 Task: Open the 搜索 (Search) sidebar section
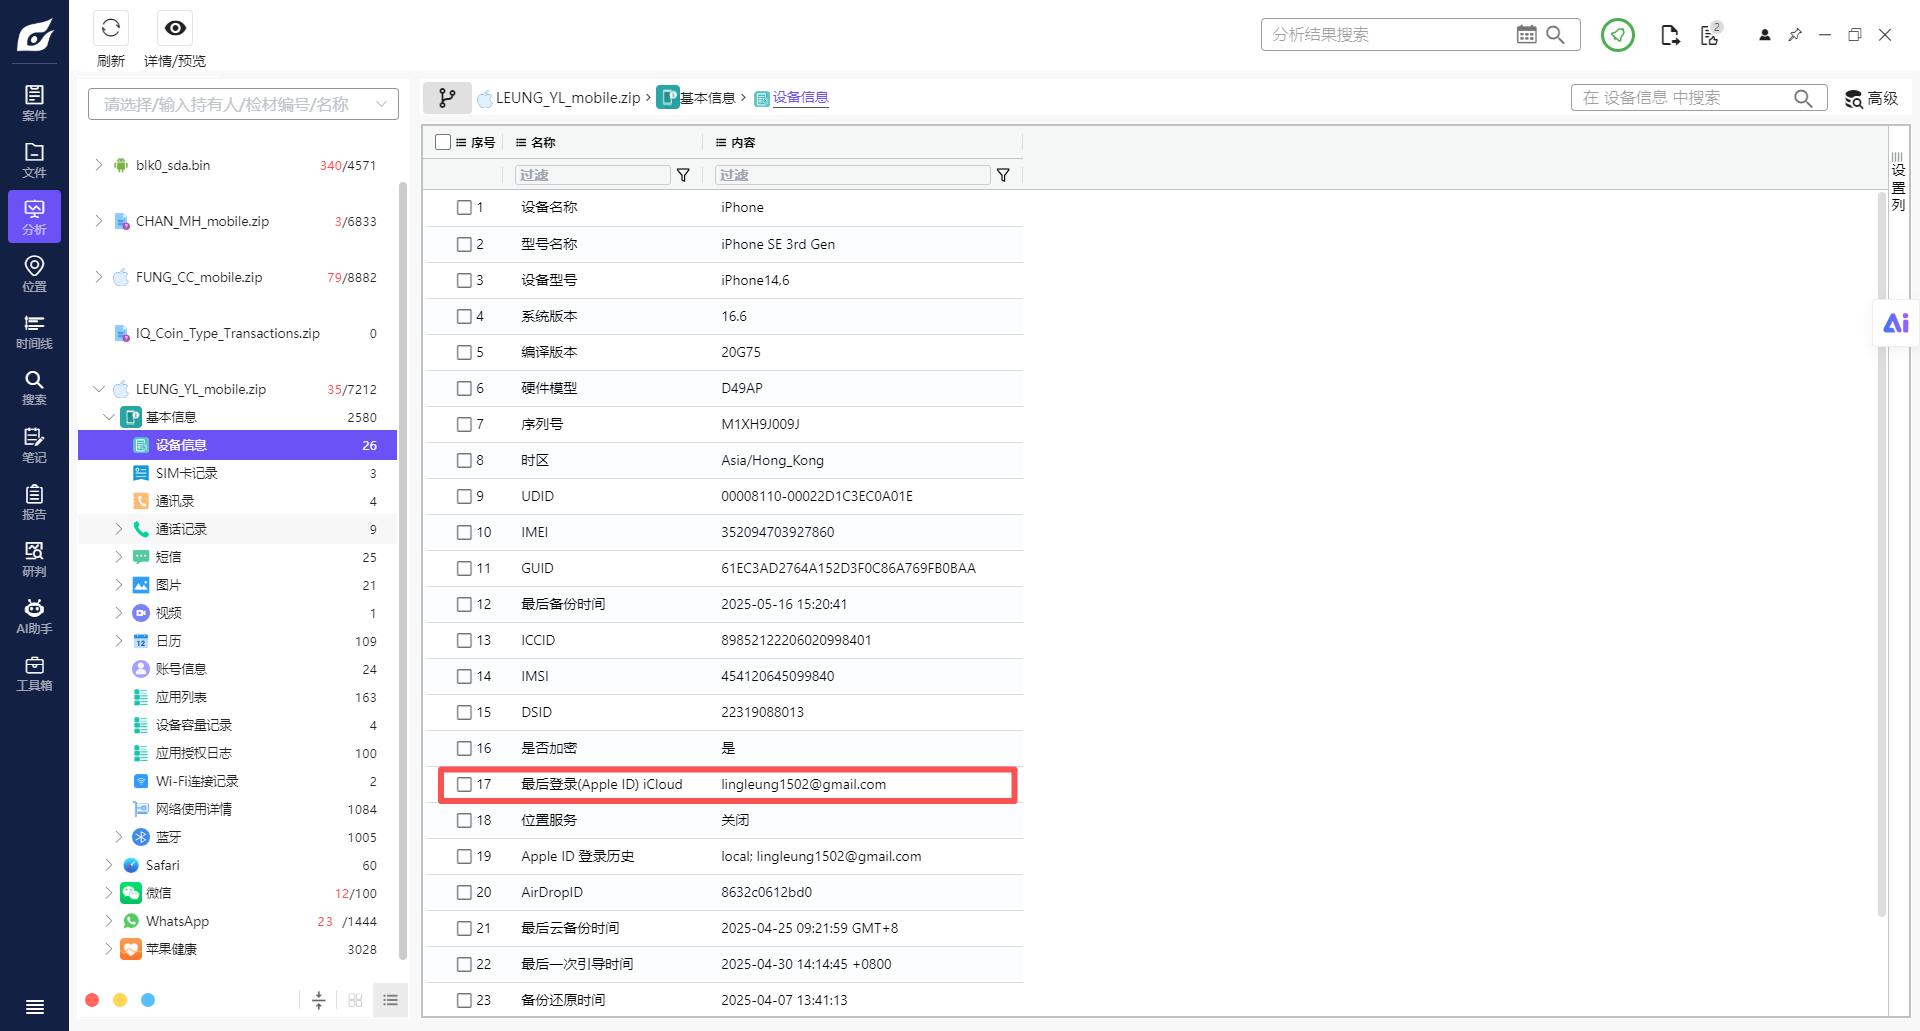coord(34,388)
